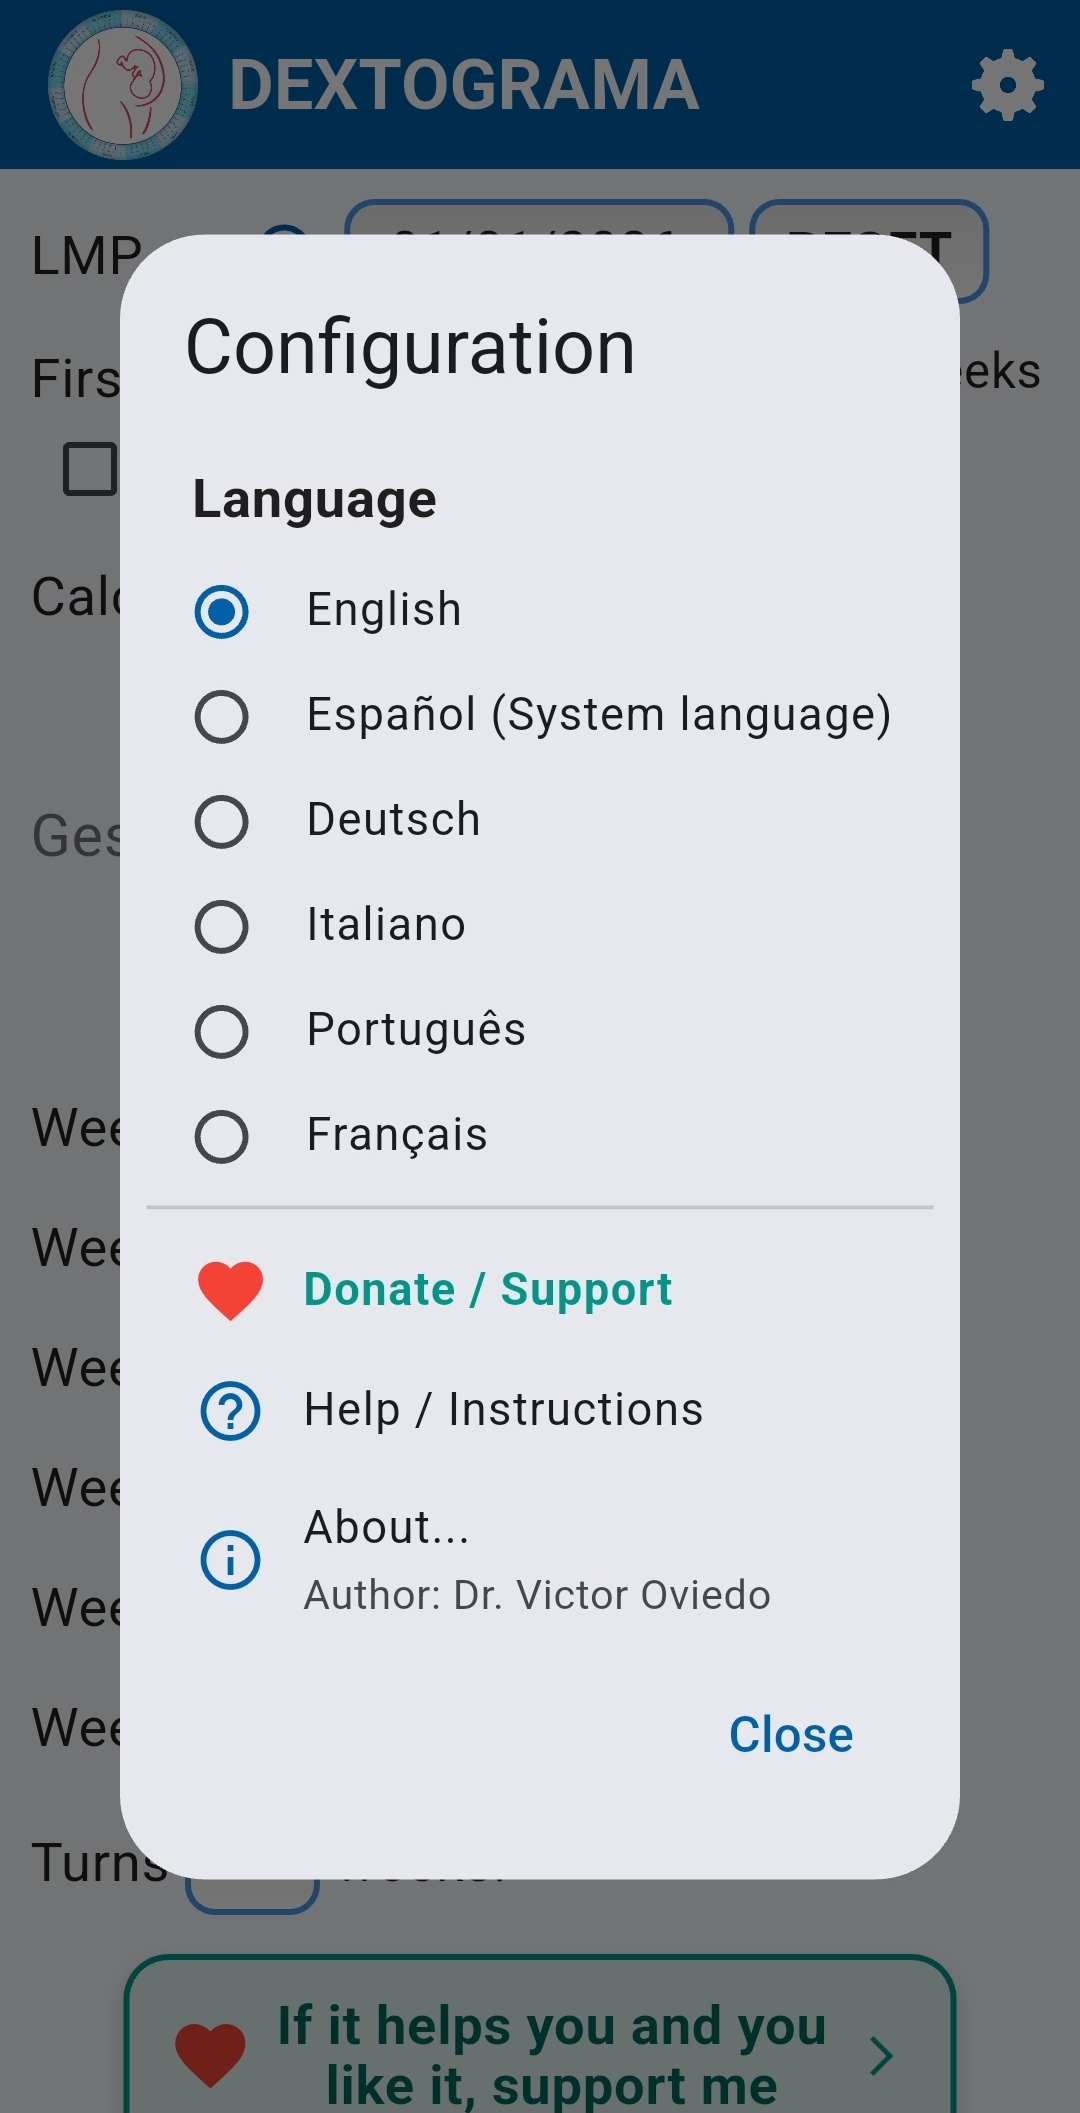1080x2113 pixels.
Task: Close the Configuration dialog
Action: point(790,1735)
